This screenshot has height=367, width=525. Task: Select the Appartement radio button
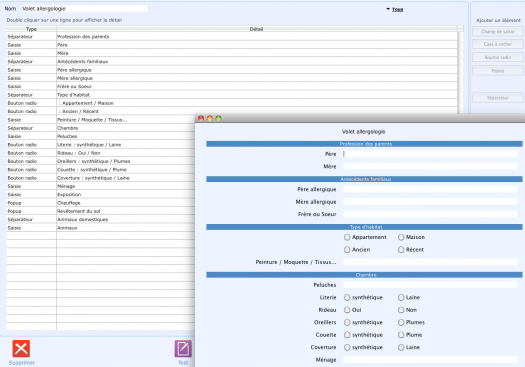347,237
